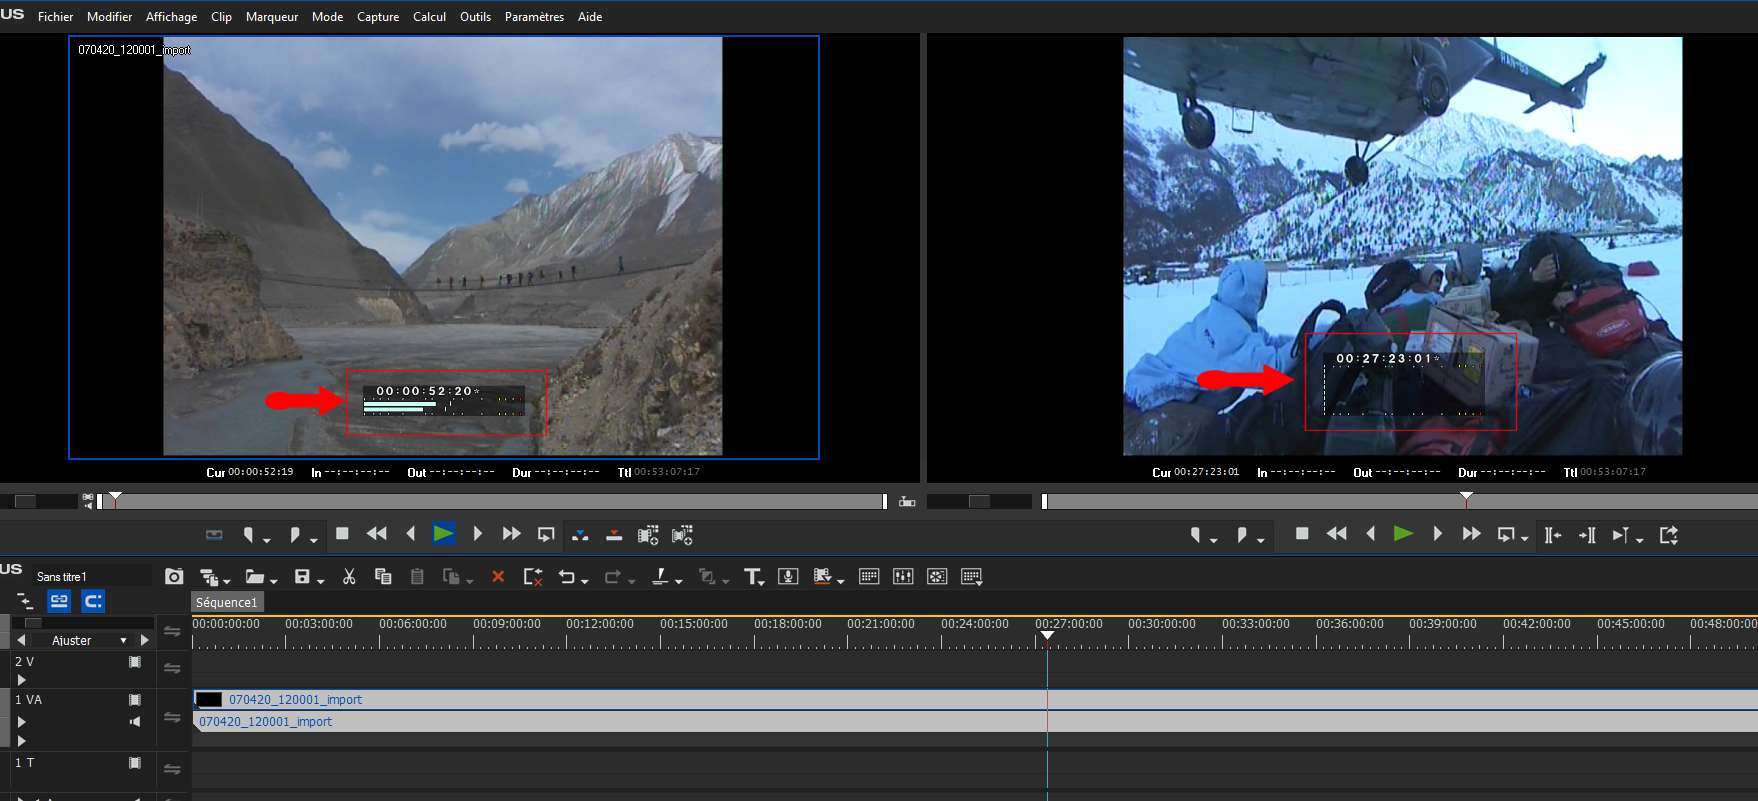Toggle video filmstrip icon on track 2 V
Viewport: 1758px width, 801px height.
(135, 662)
